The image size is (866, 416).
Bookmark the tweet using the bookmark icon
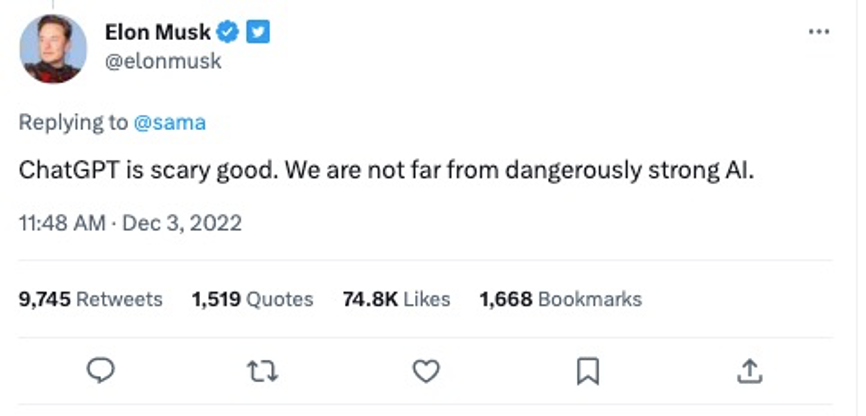coord(588,371)
